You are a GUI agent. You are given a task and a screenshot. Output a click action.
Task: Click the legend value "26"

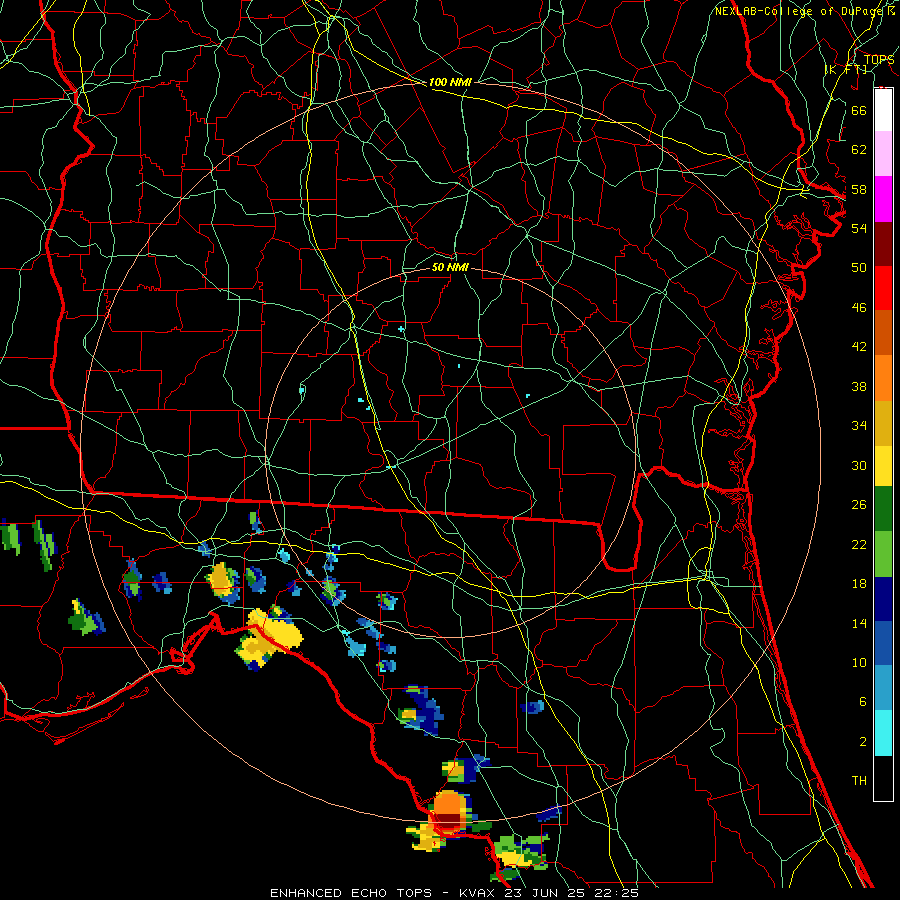point(859,505)
